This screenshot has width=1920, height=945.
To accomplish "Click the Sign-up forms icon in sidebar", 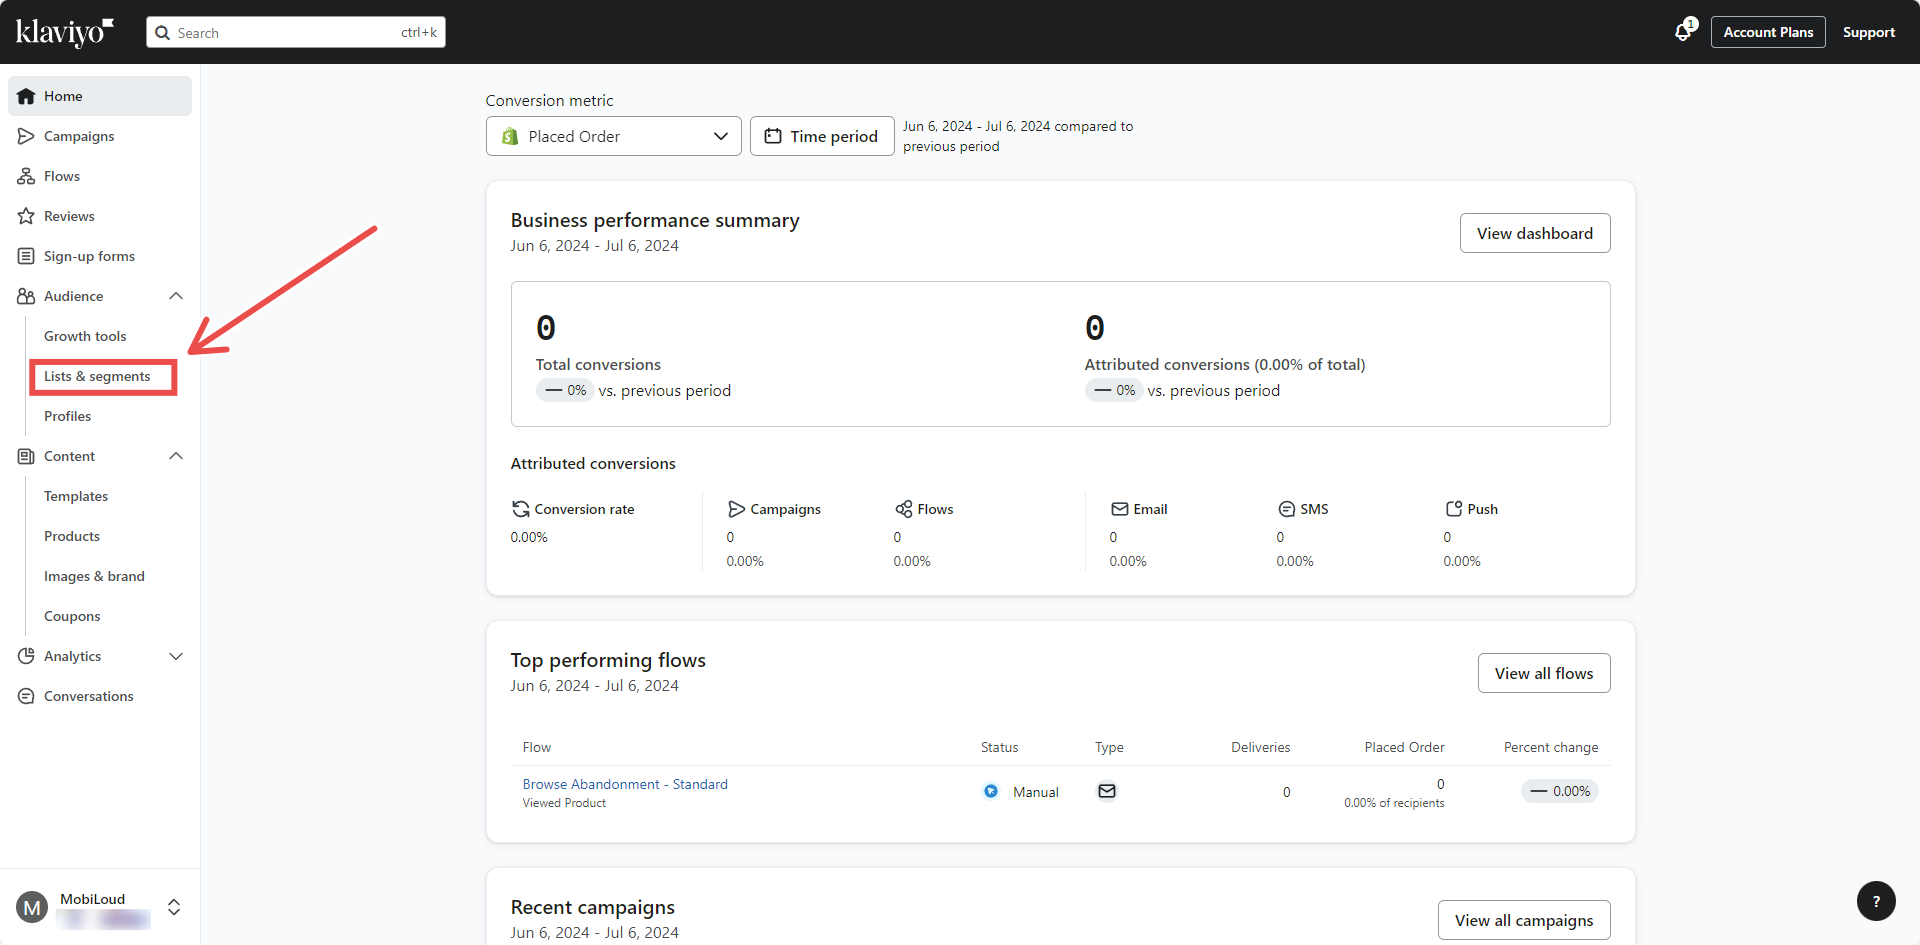I will click(x=26, y=256).
